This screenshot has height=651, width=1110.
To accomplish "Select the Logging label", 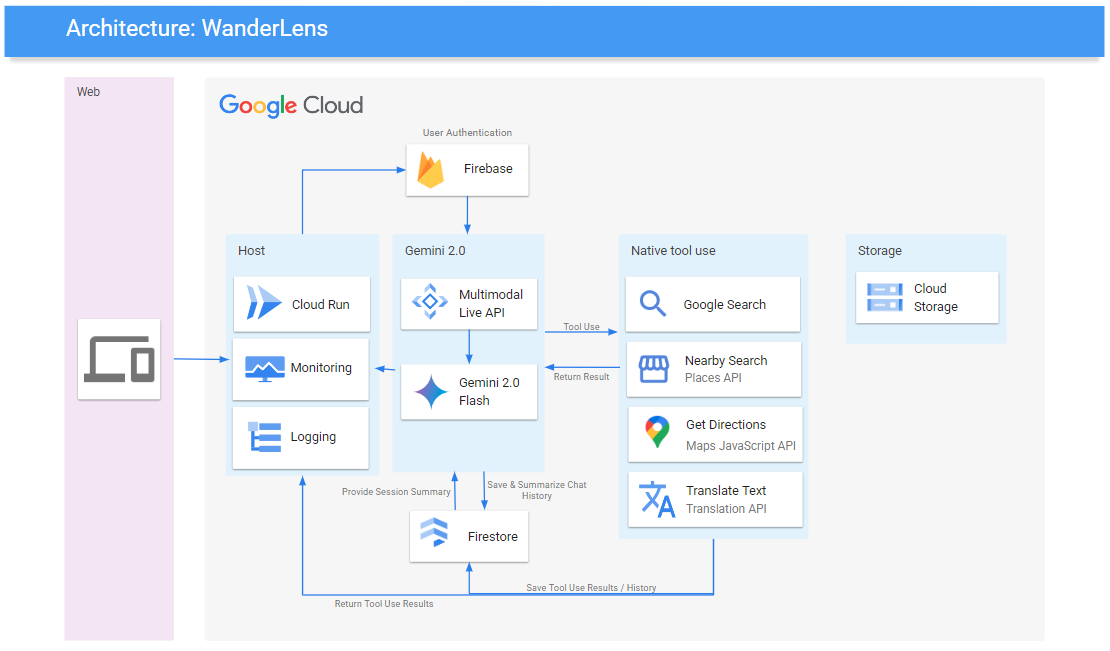I will [x=313, y=437].
